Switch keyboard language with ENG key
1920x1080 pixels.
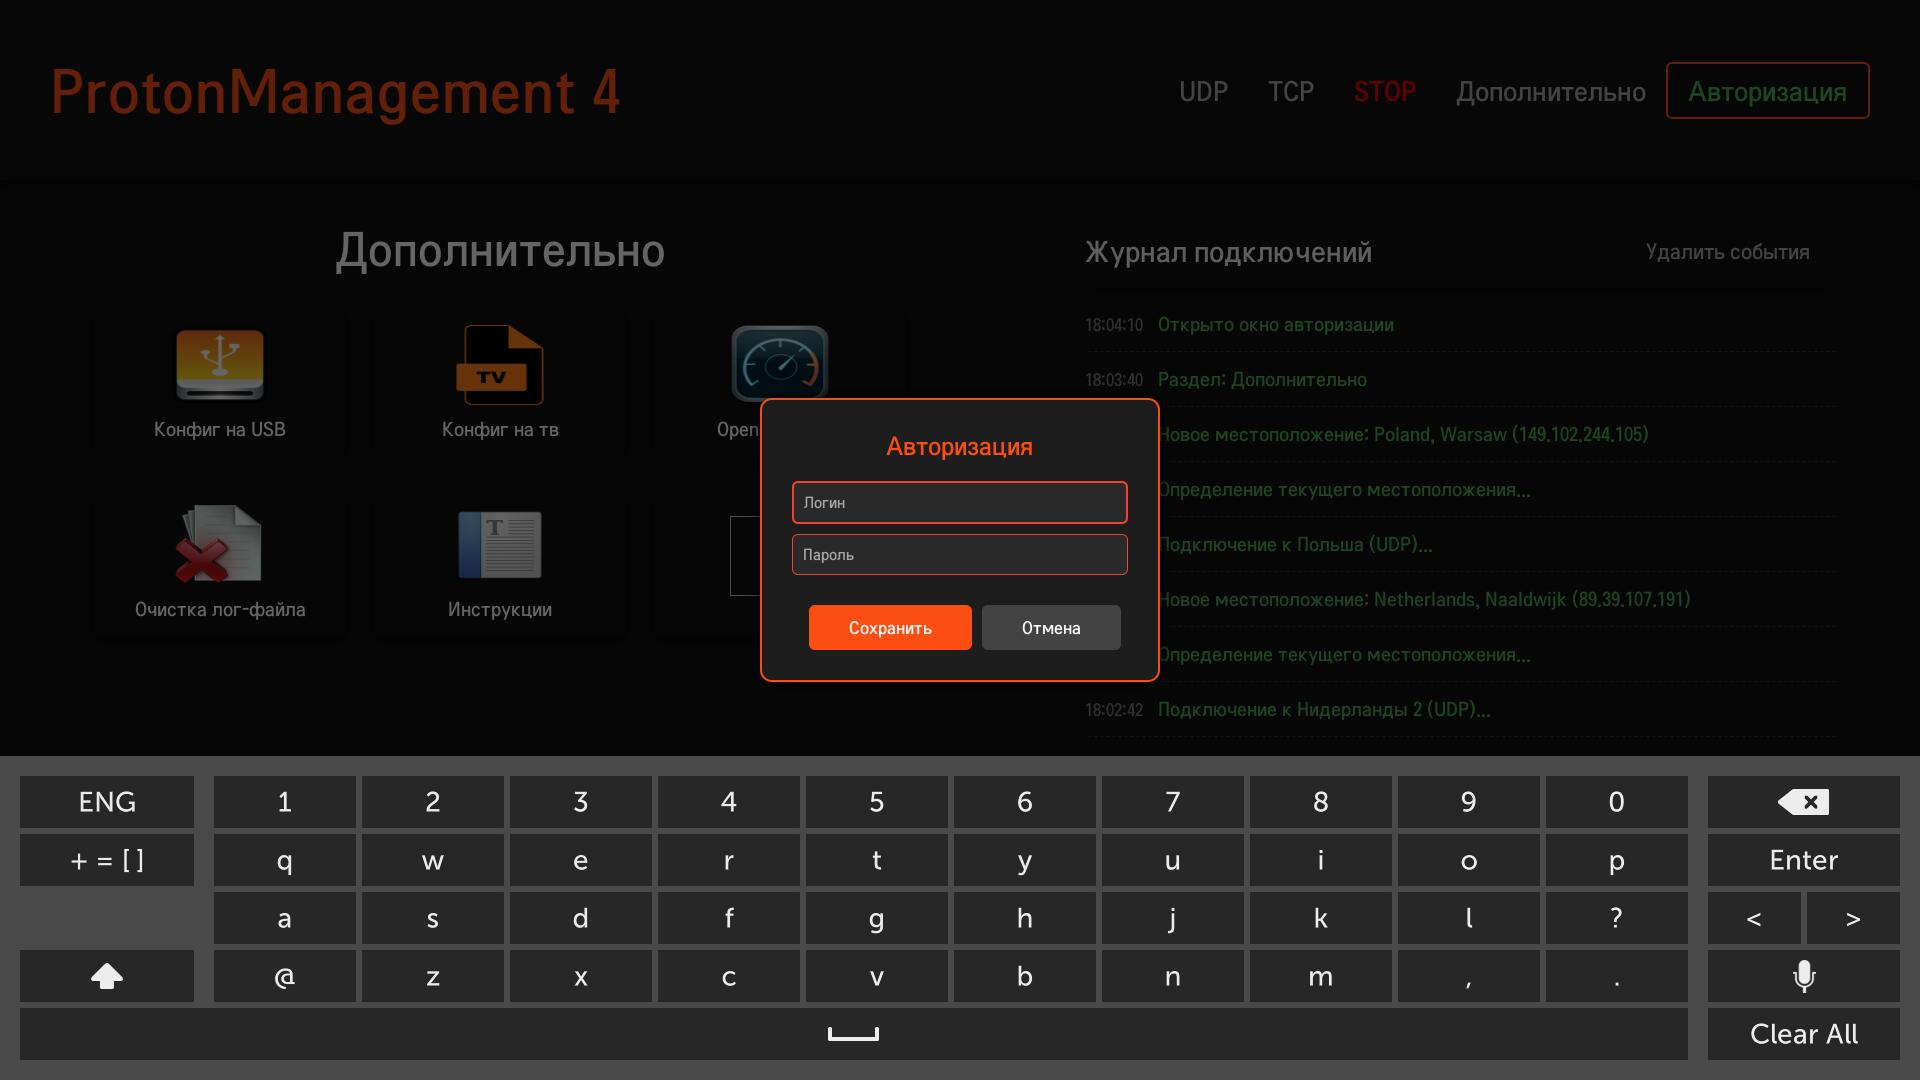[107, 802]
